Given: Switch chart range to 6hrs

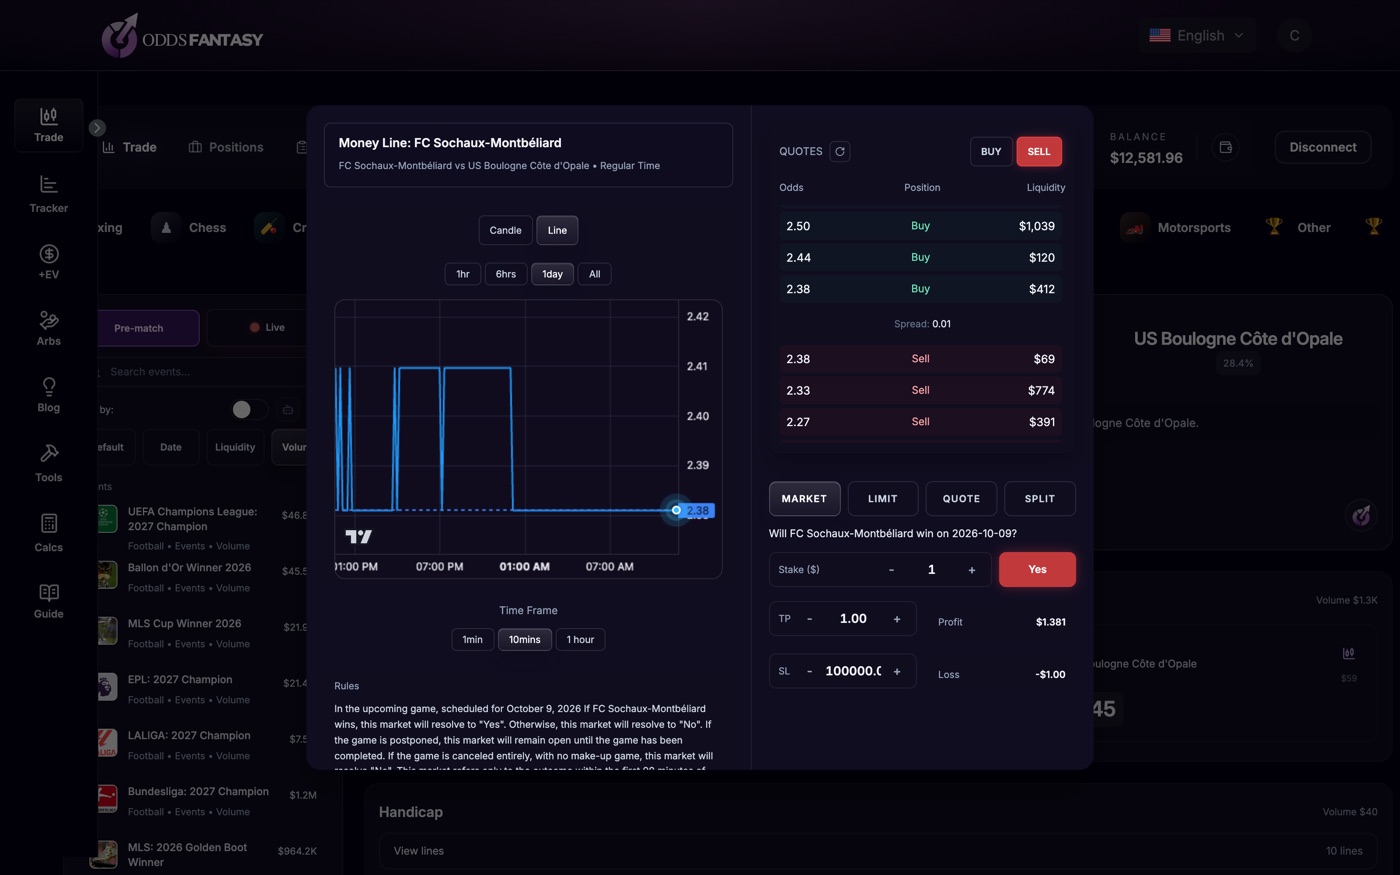Looking at the screenshot, I should click(x=506, y=274).
